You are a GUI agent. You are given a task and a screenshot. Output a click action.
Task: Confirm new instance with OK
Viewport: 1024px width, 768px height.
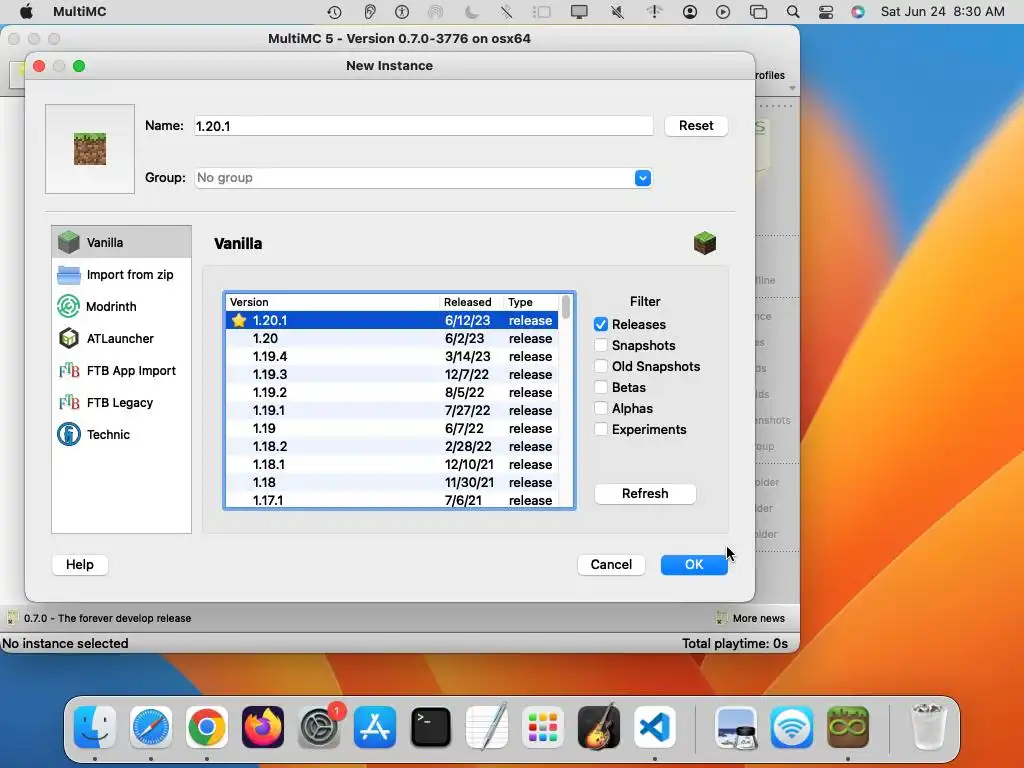[694, 565]
